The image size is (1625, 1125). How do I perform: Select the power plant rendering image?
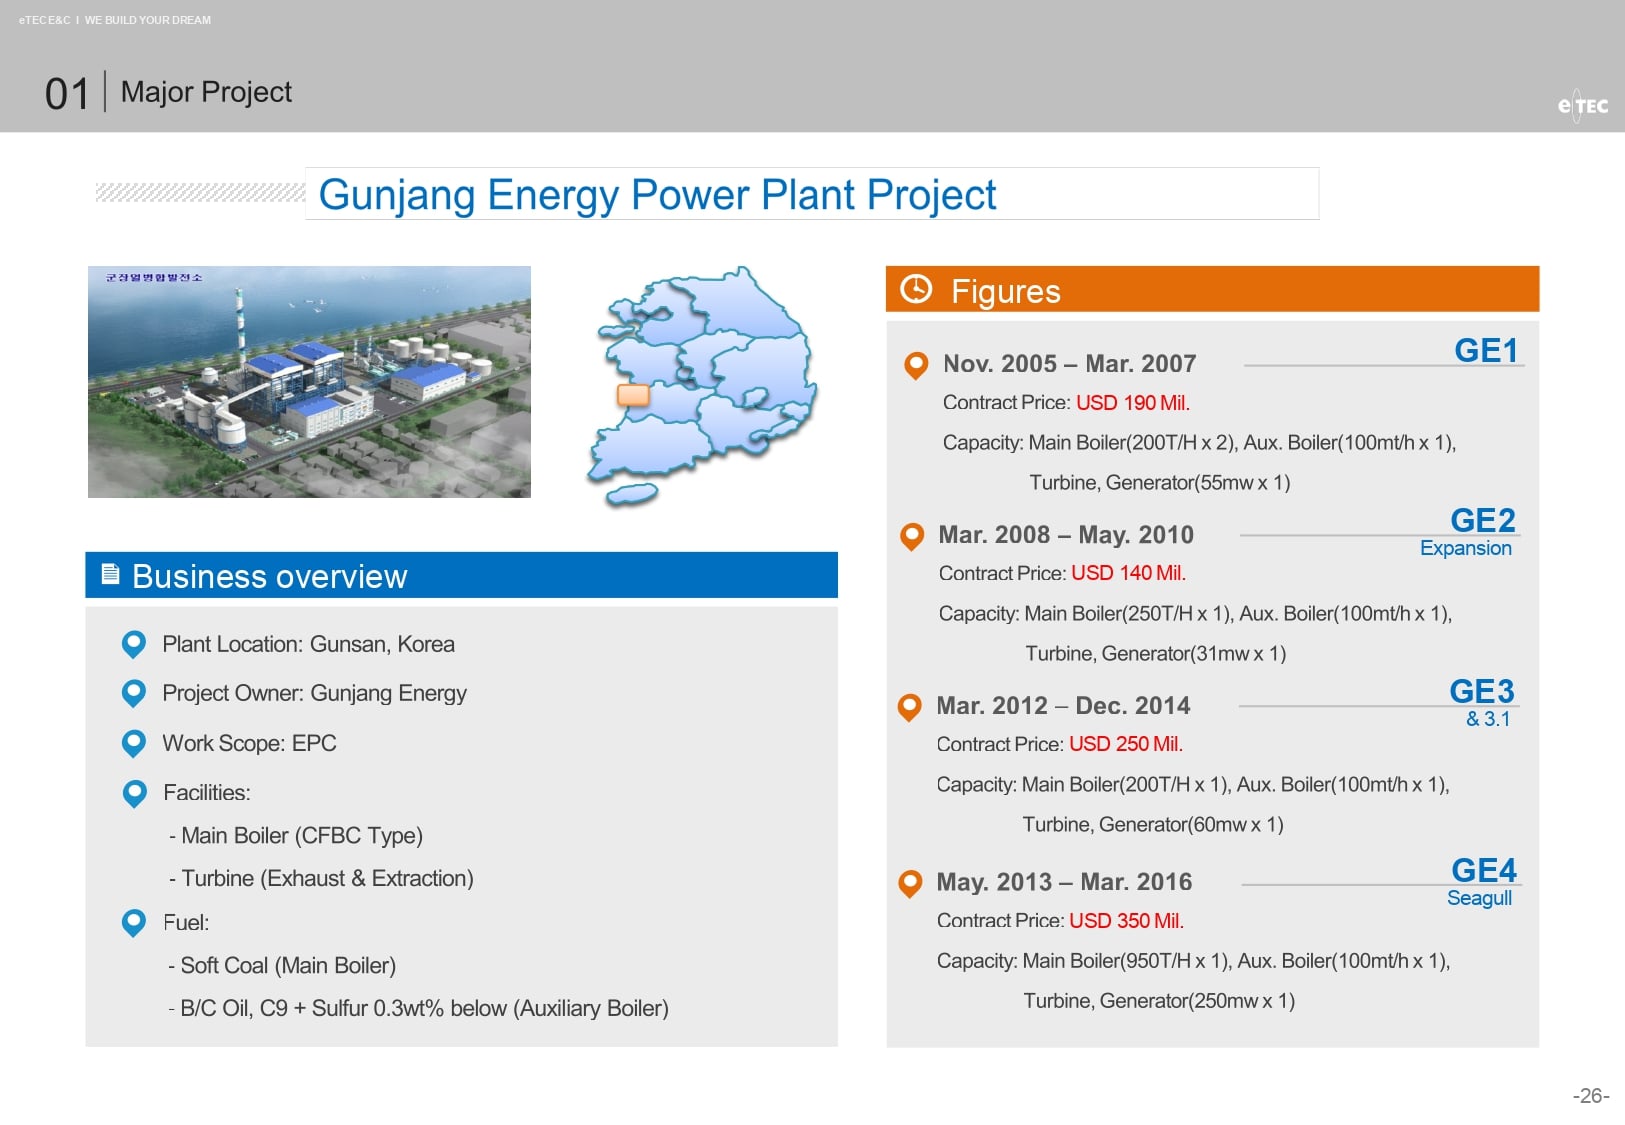coord(309,382)
